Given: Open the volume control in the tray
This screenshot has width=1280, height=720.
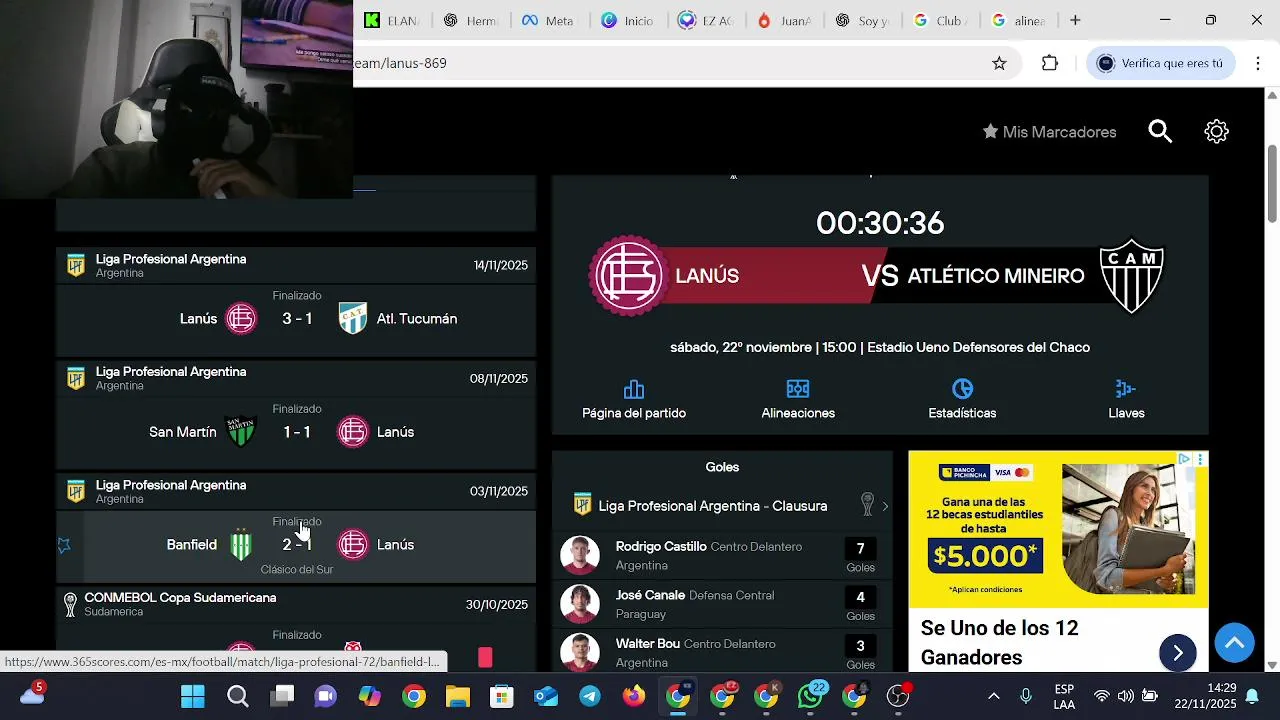Looking at the screenshot, I should (1126, 696).
